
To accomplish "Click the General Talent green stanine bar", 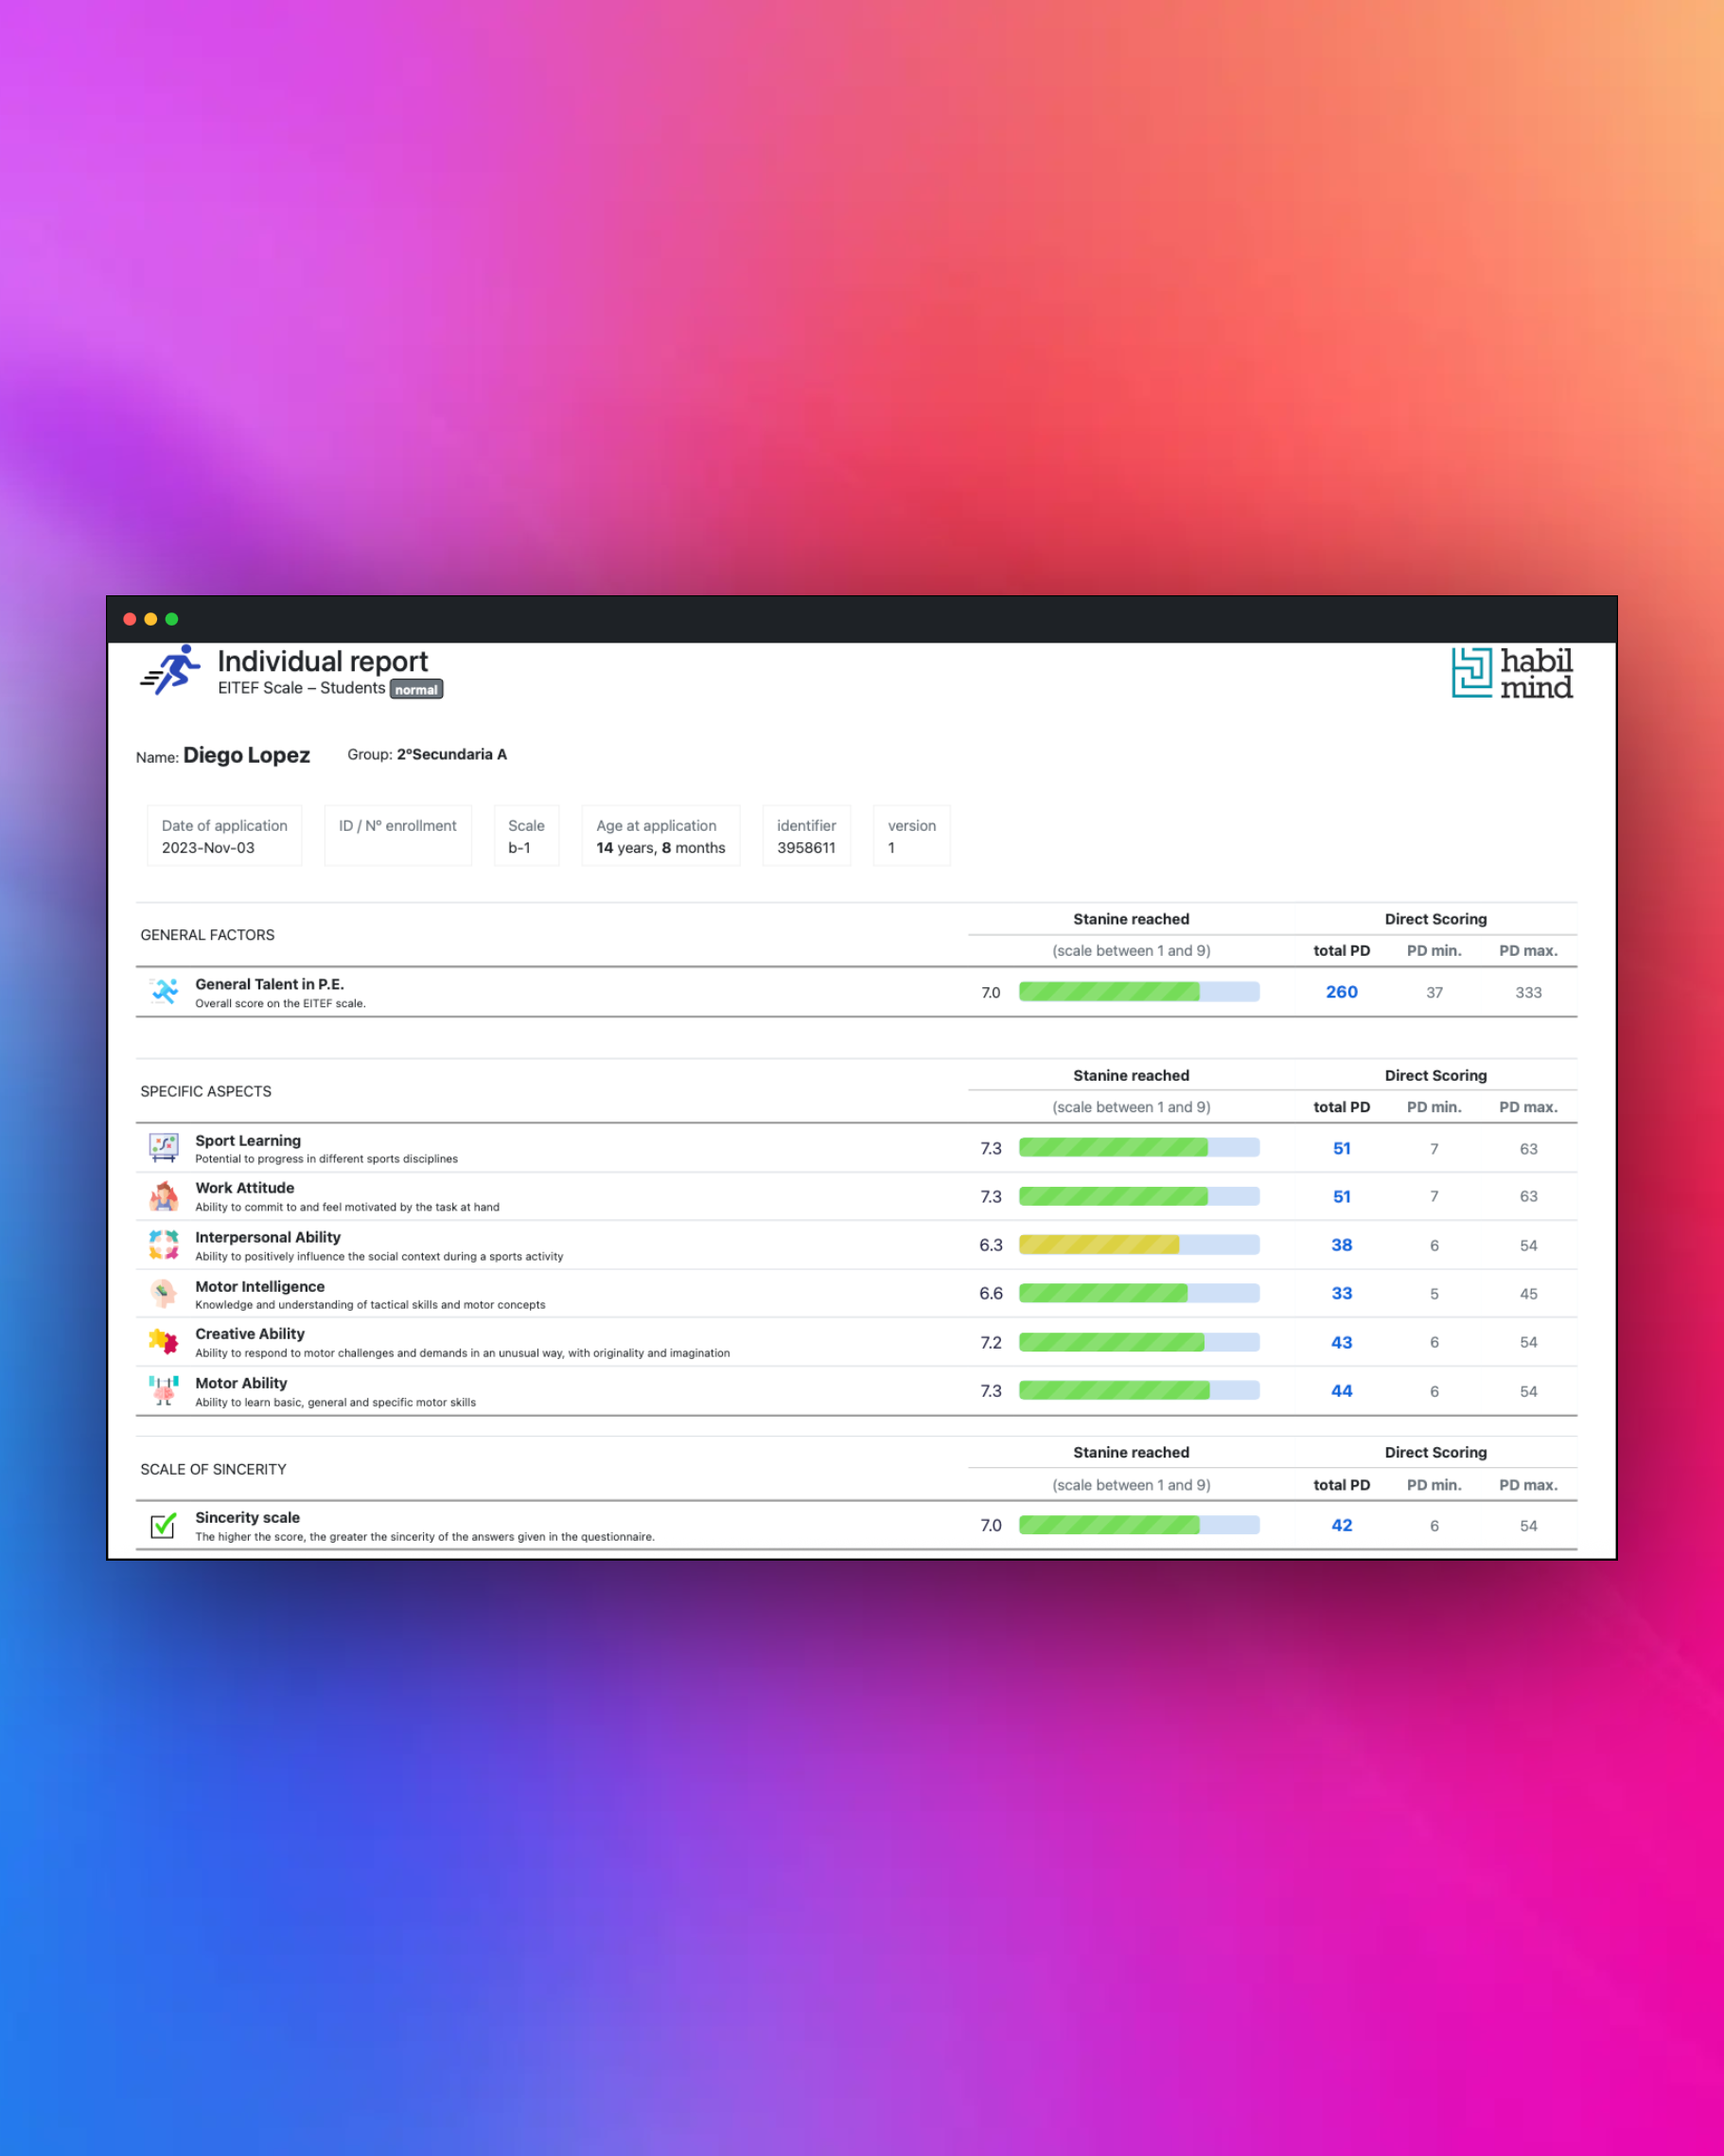I will (x=1139, y=992).
